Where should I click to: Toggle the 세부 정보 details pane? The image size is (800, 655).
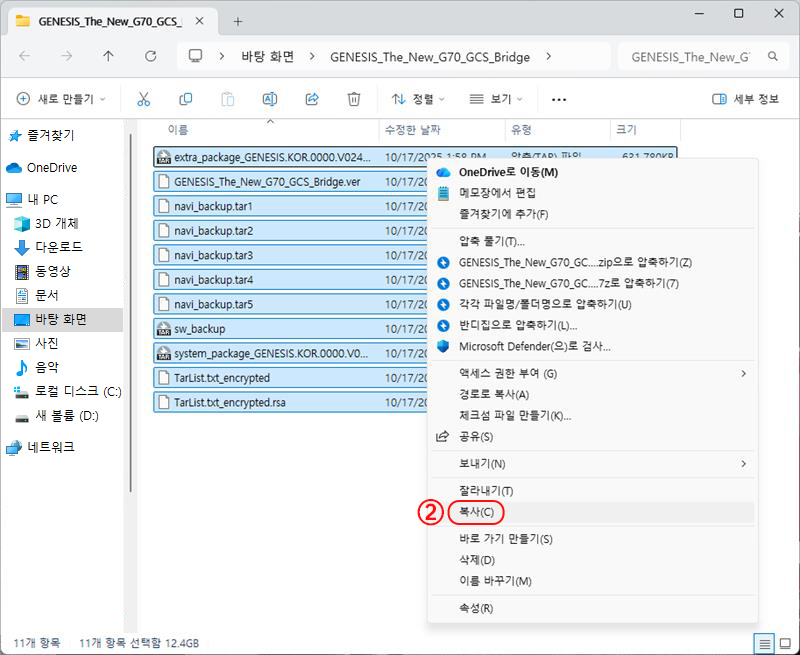[x=745, y=99]
